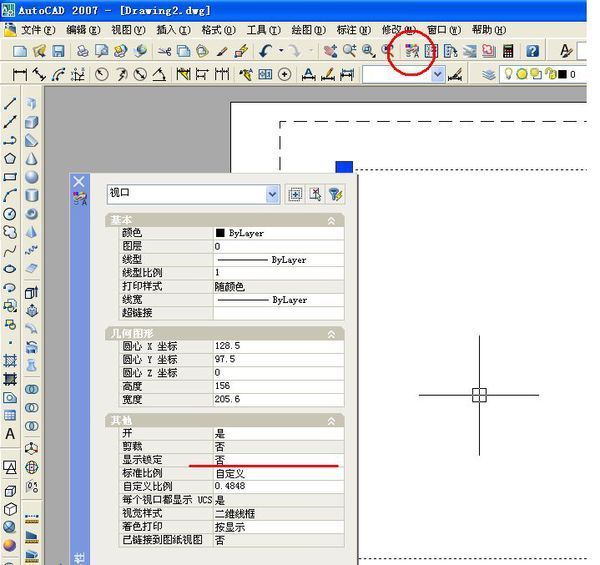
Task: Collapse the 基本 properties section
Action: [331, 220]
